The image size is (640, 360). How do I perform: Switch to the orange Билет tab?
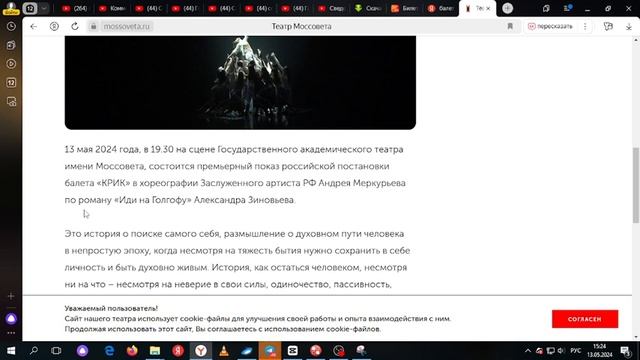point(404,8)
